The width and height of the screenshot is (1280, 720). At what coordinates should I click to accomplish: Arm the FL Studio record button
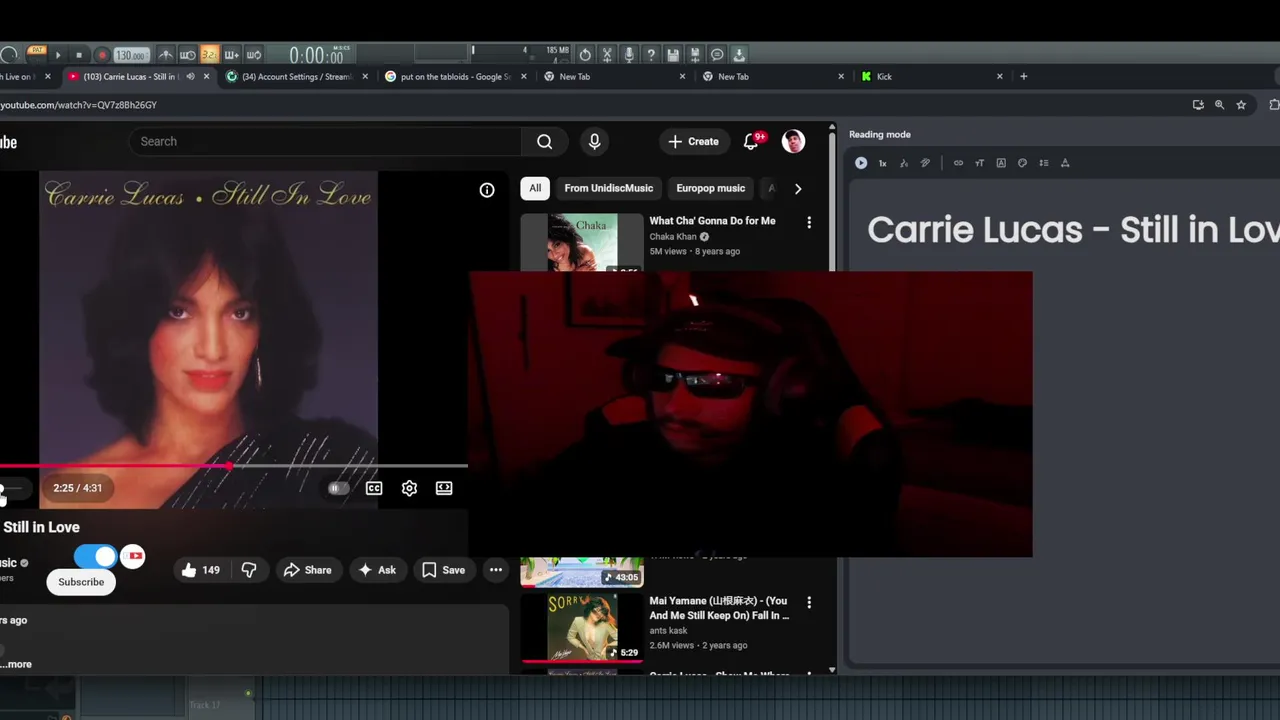click(x=102, y=55)
